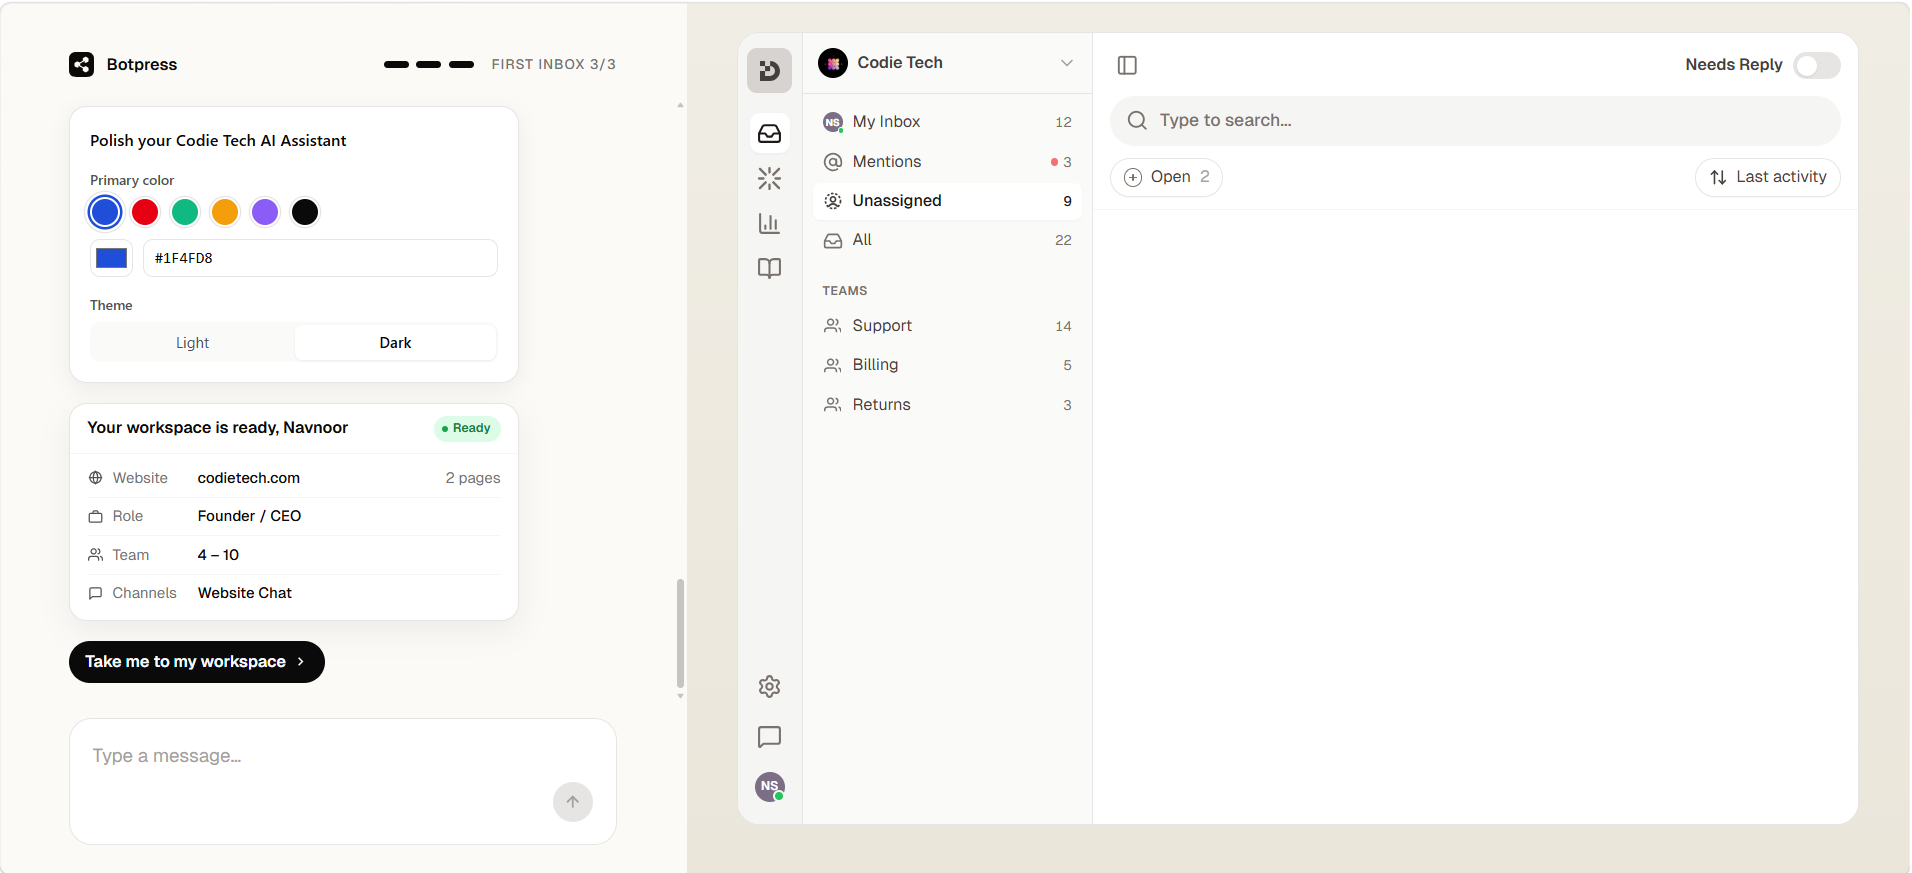The image size is (1912, 873).
Task: Click the Channels chat icon in workspace card
Action: point(96,593)
